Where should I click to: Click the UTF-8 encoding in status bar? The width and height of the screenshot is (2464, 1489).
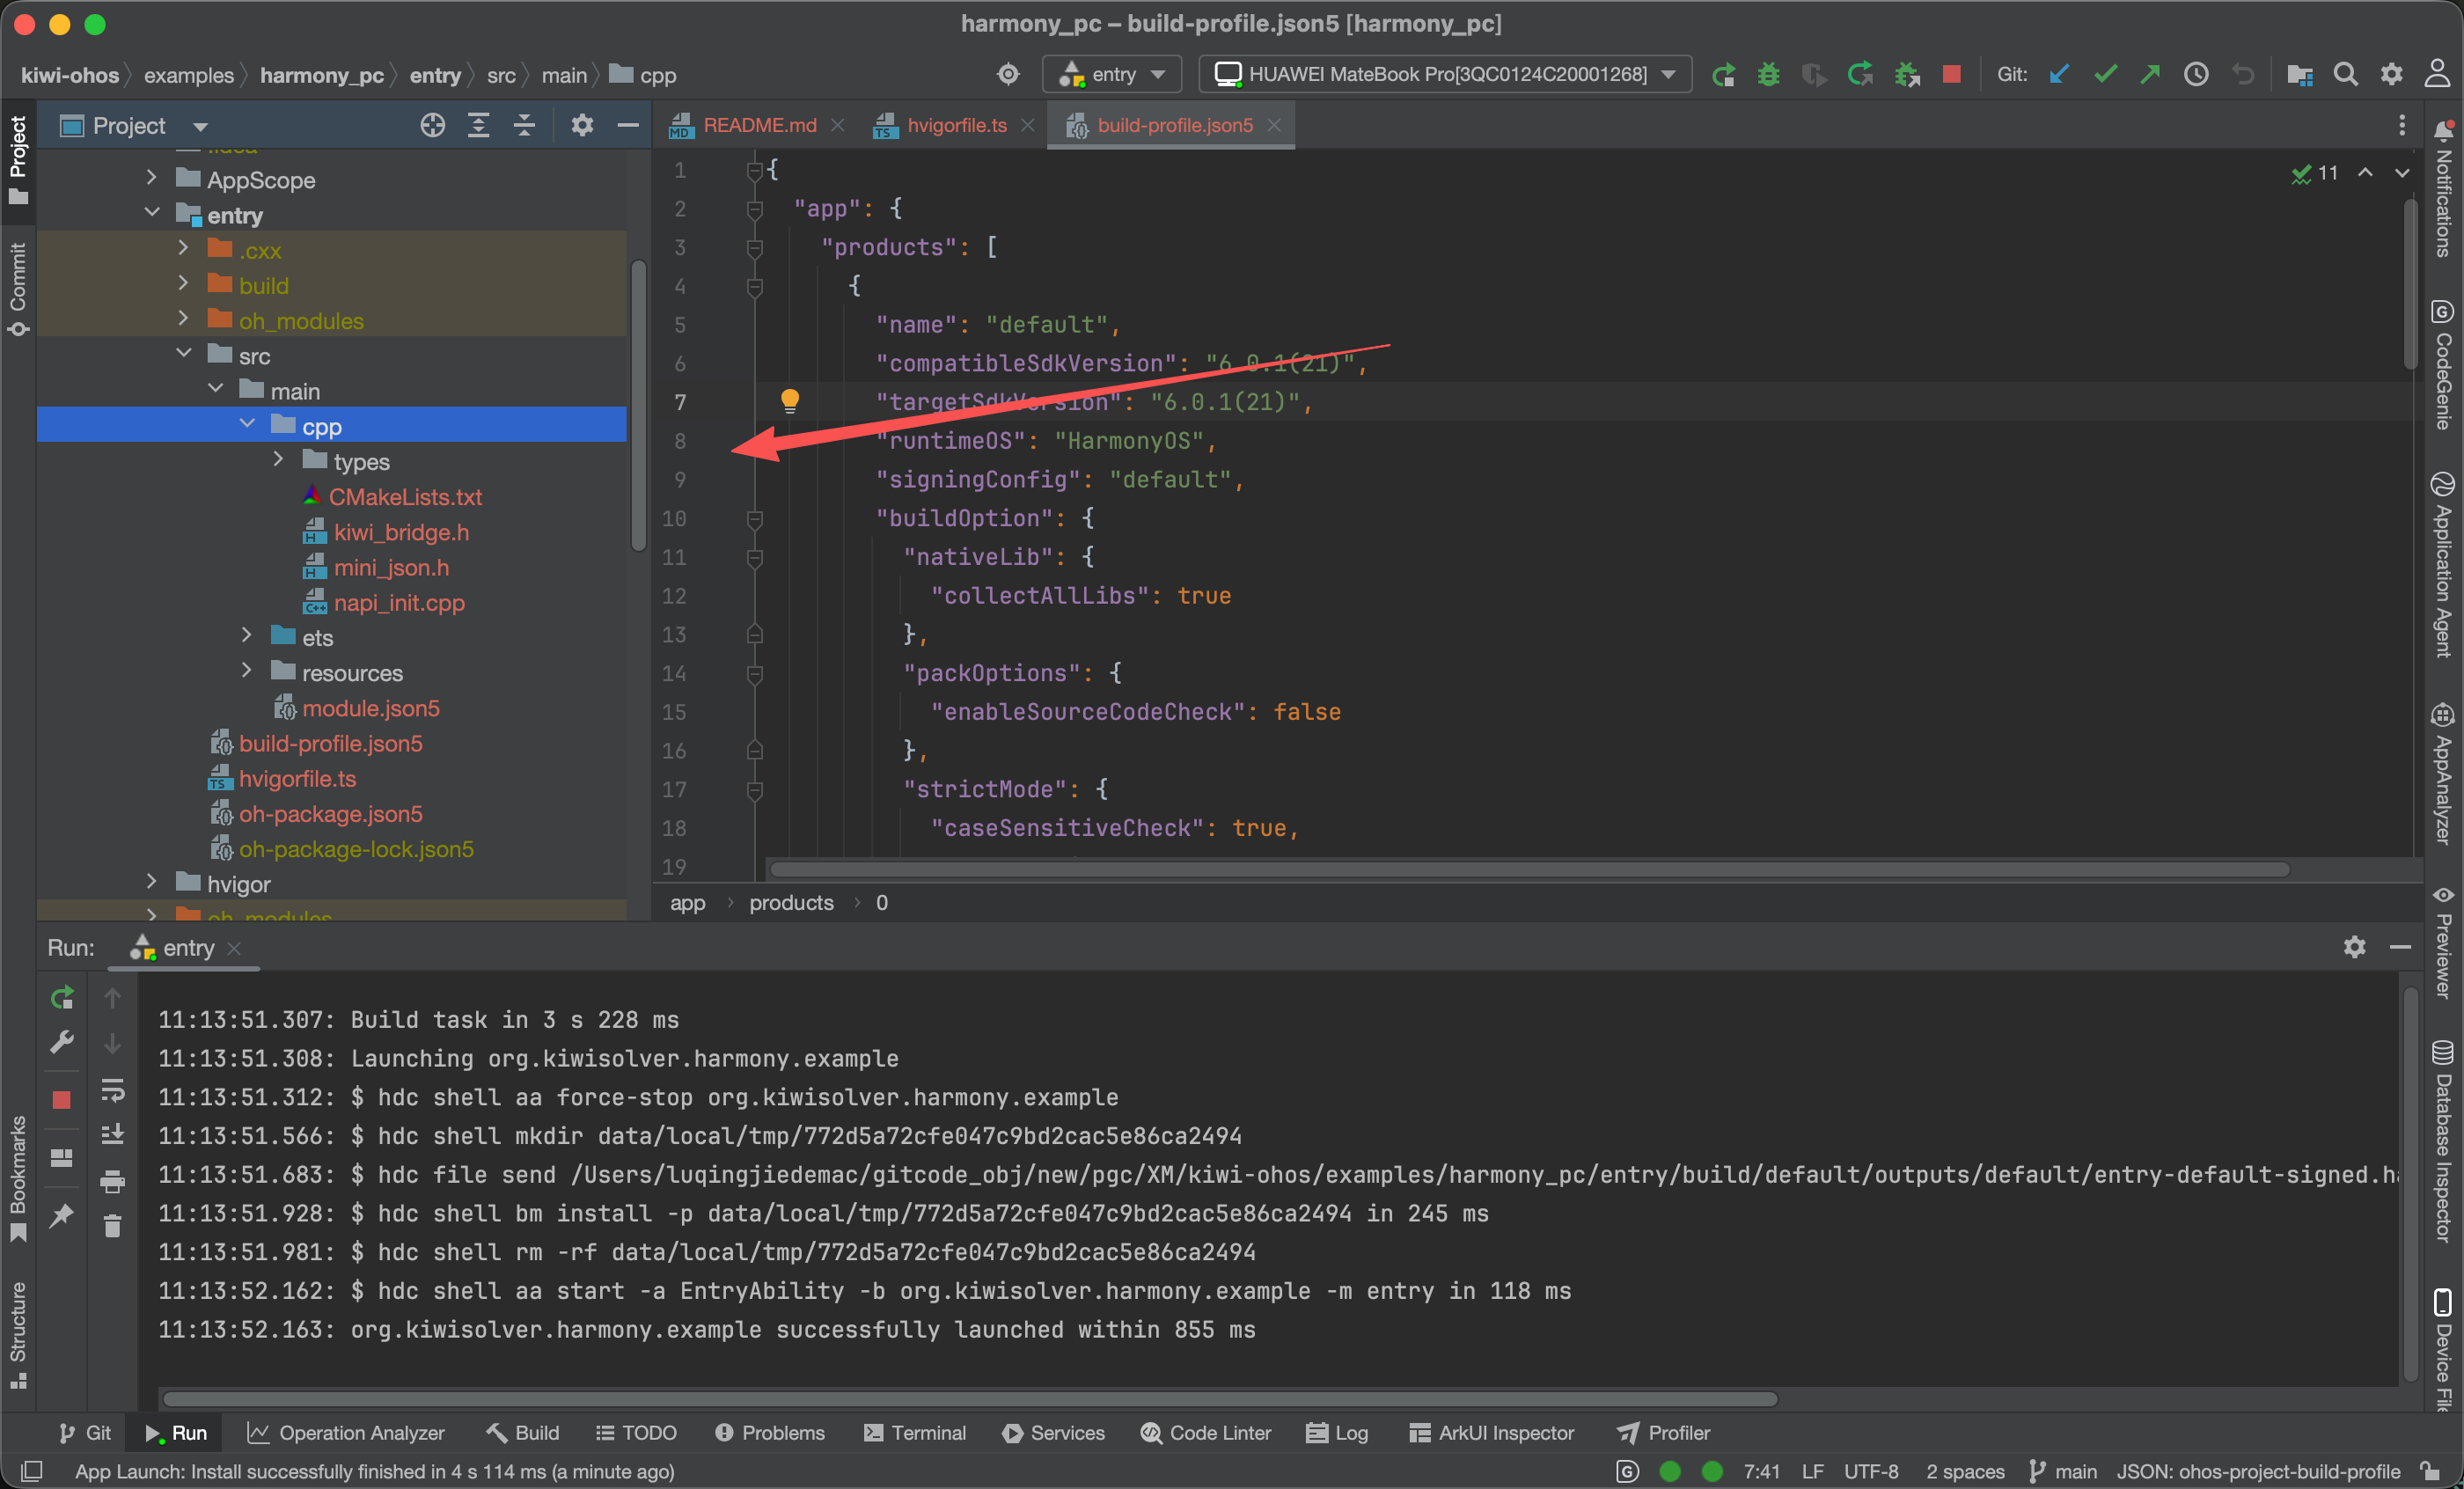[x=1871, y=1471]
